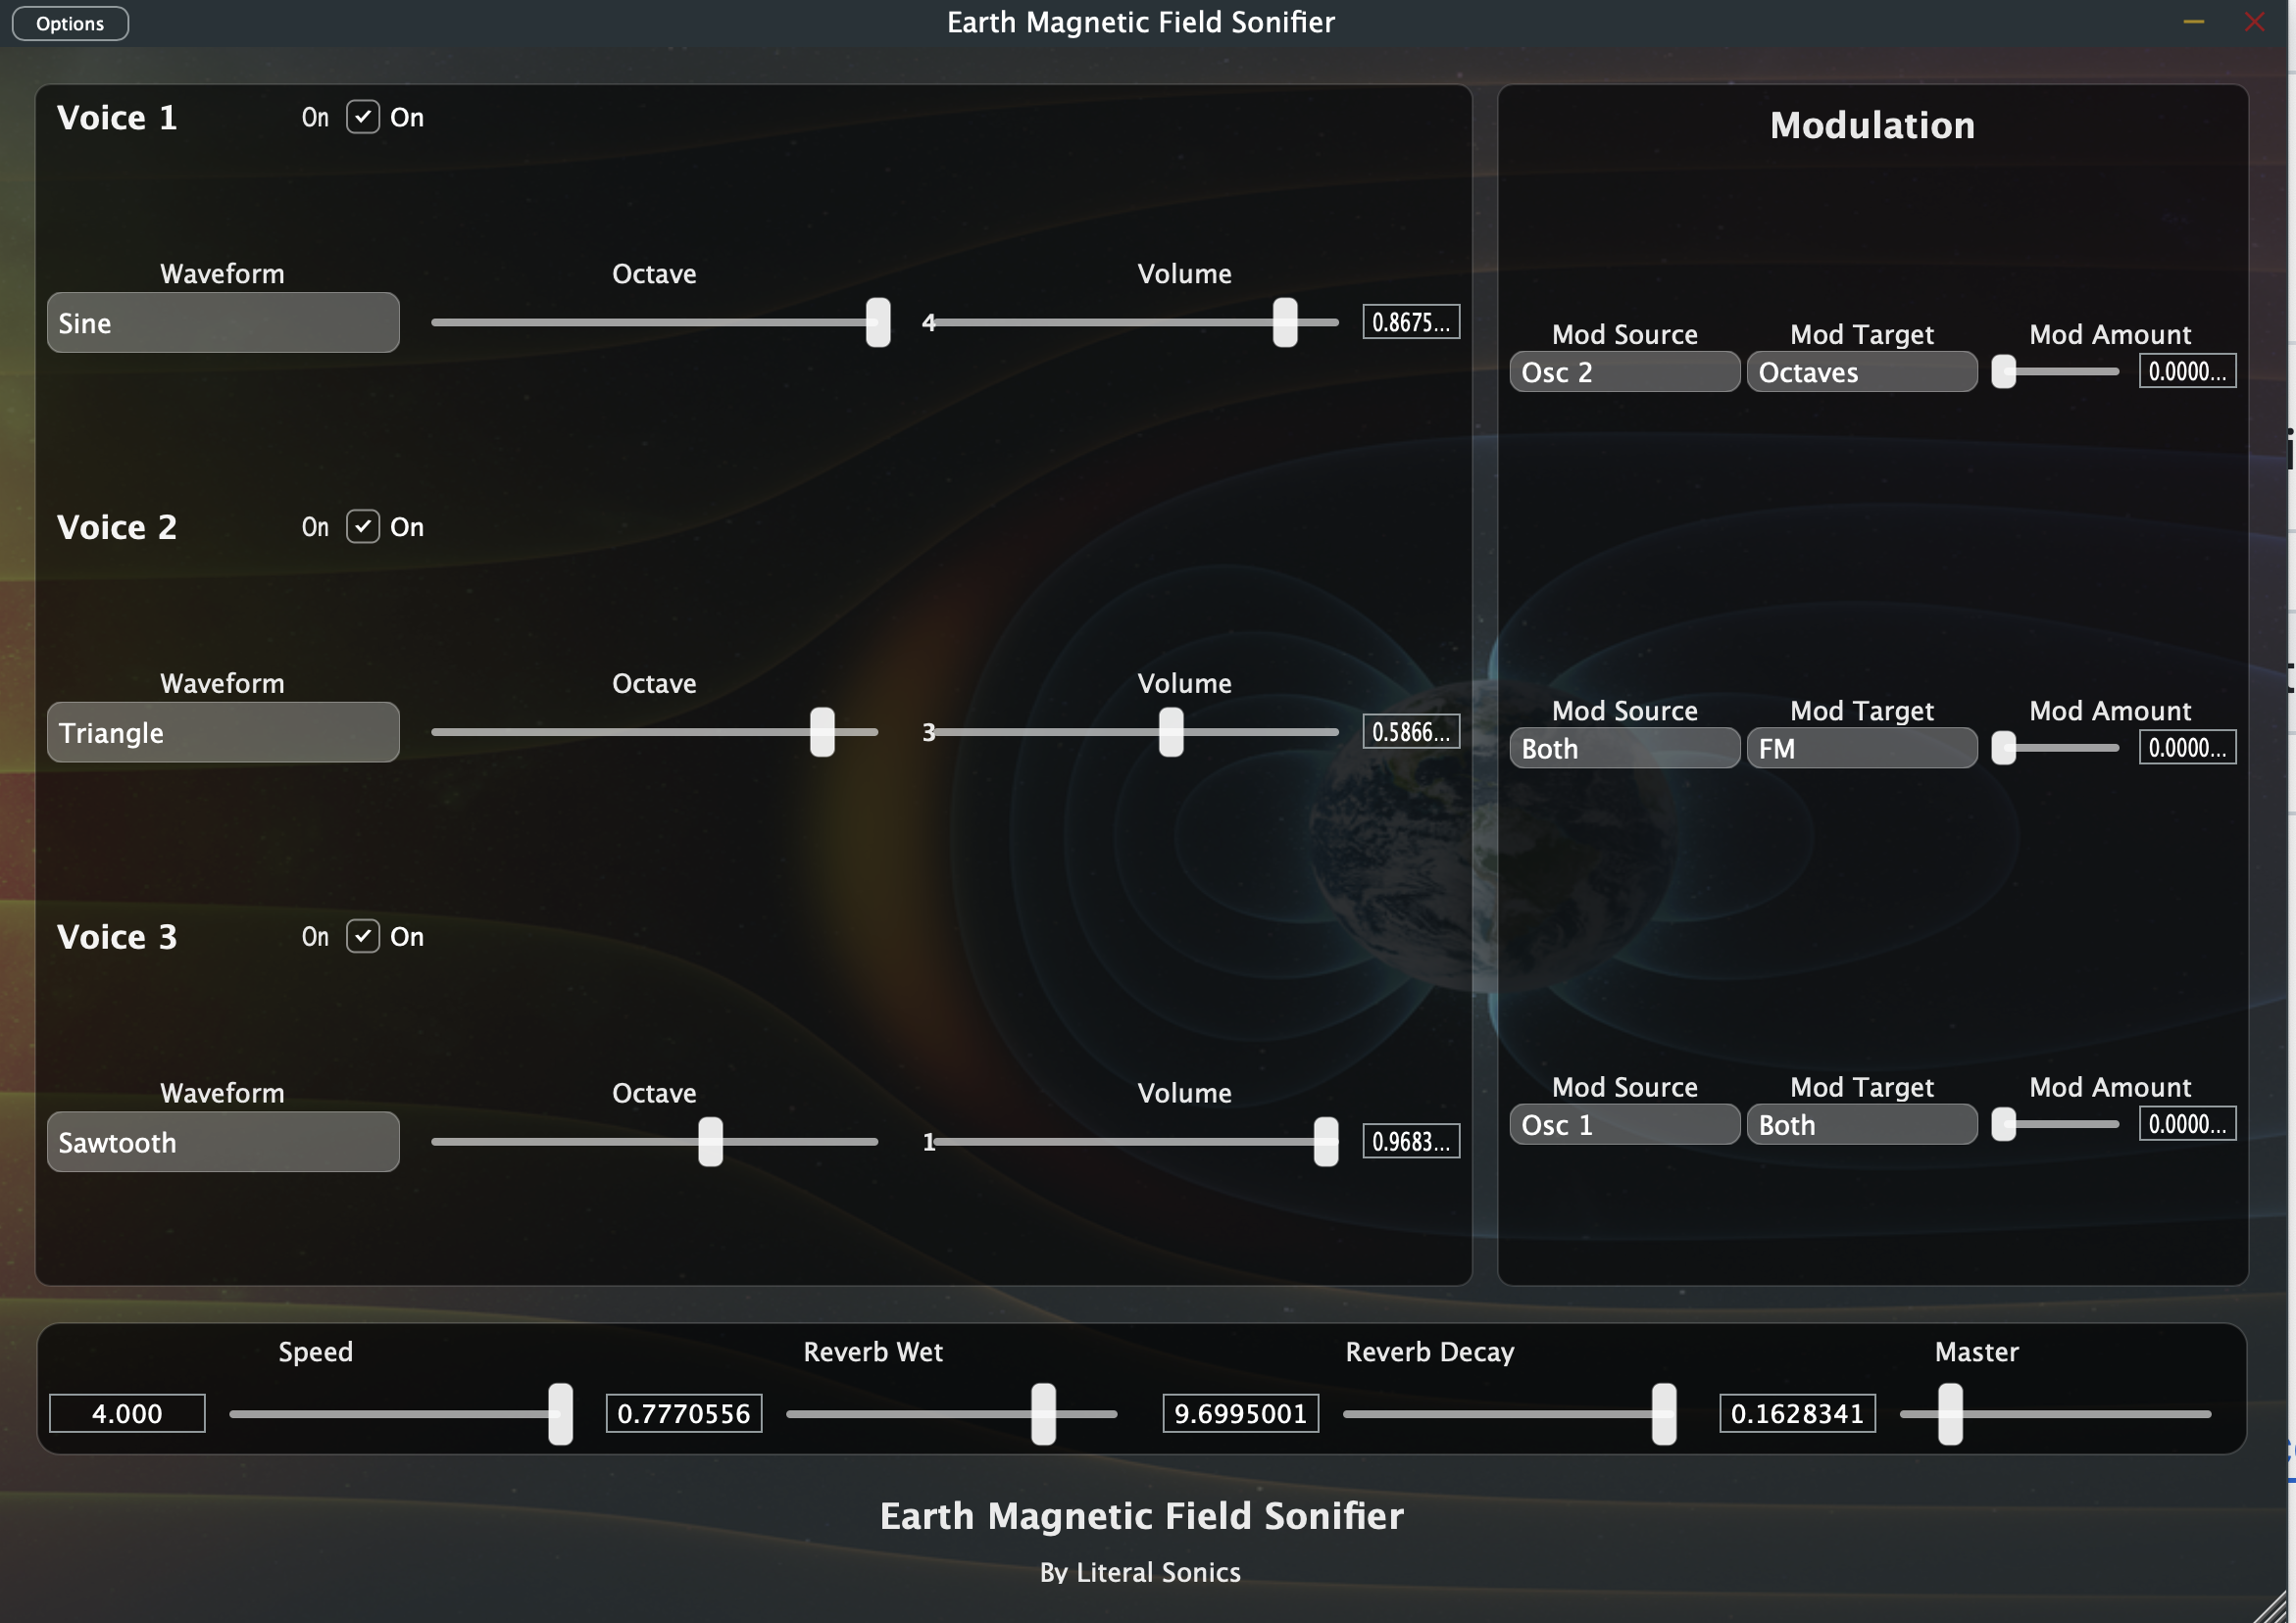Click the Voice 3 Volume slider thumb
This screenshot has width=2296, height=1623.
coord(1326,1141)
